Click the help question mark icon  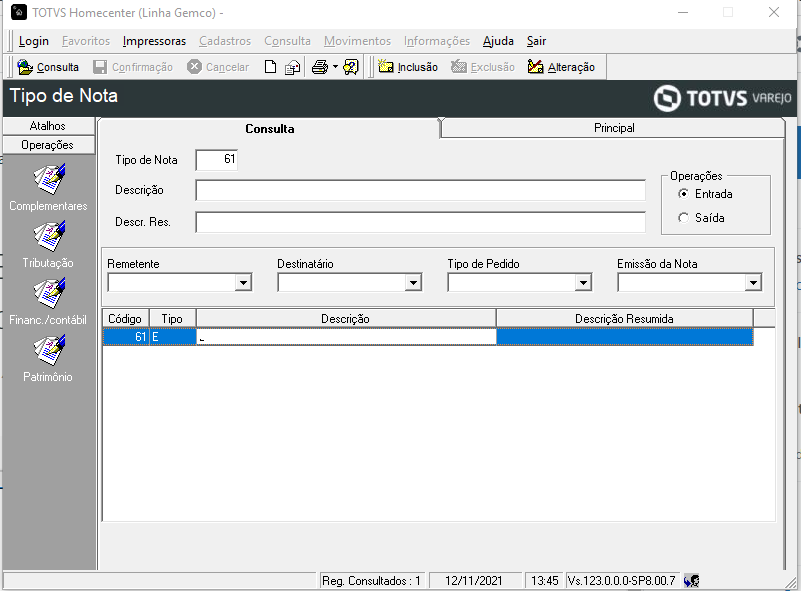pos(351,67)
